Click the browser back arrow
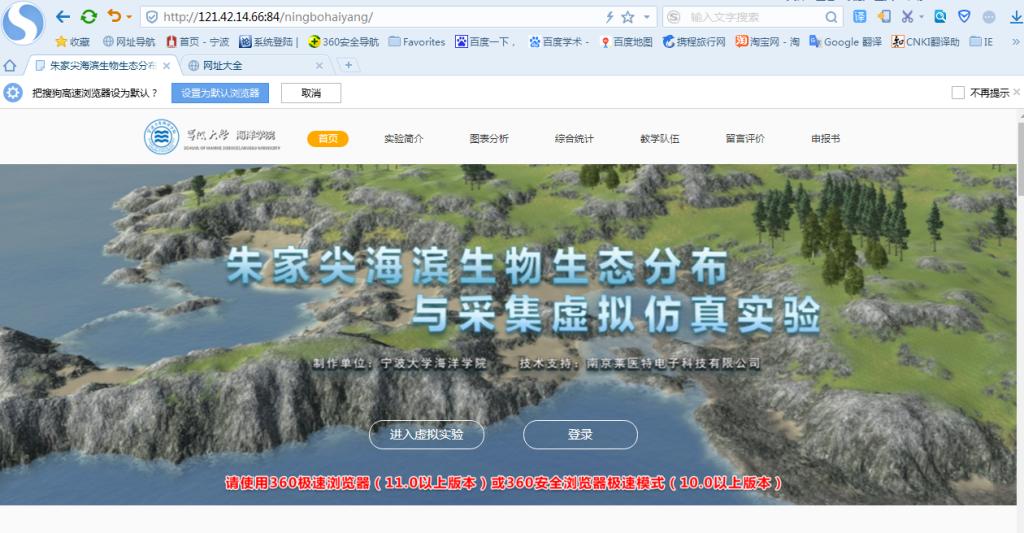1024x533 pixels. pyautogui.click(x=63, y=17)
